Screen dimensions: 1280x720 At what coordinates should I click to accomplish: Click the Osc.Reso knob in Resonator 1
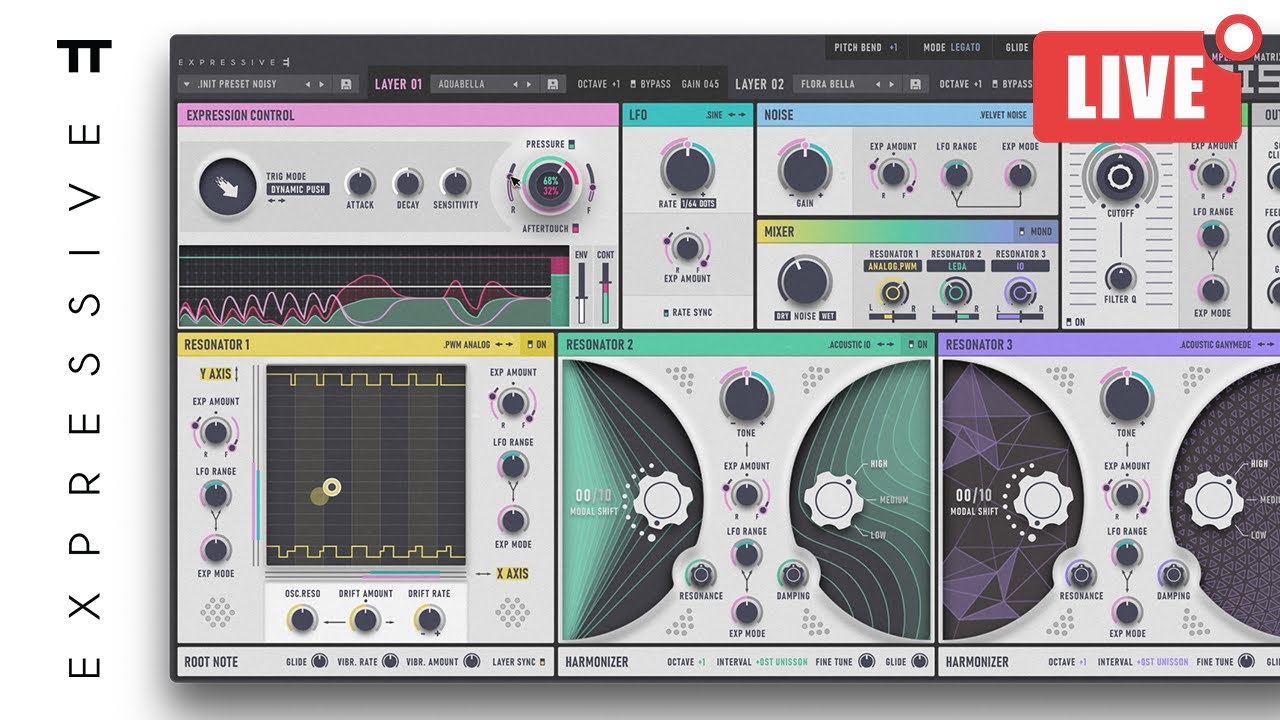302,619
